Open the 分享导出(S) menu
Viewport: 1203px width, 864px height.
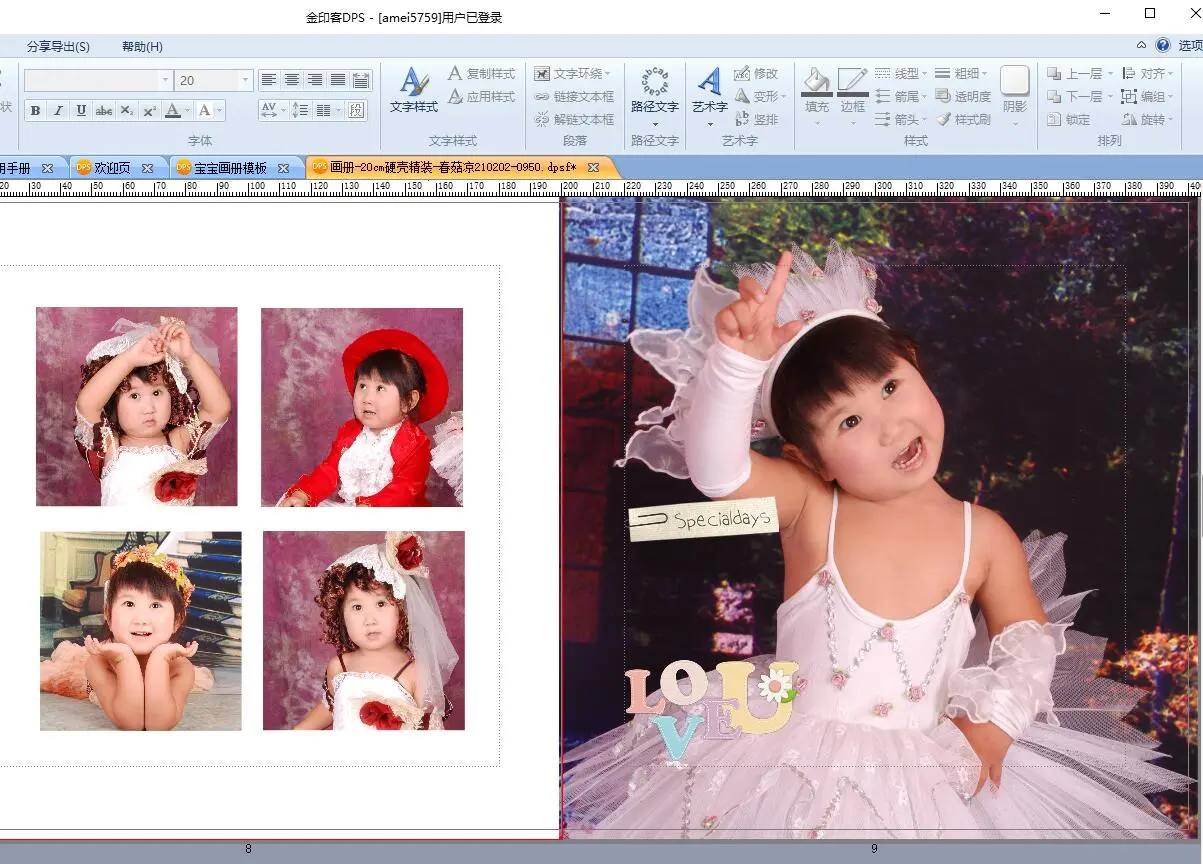58,46
